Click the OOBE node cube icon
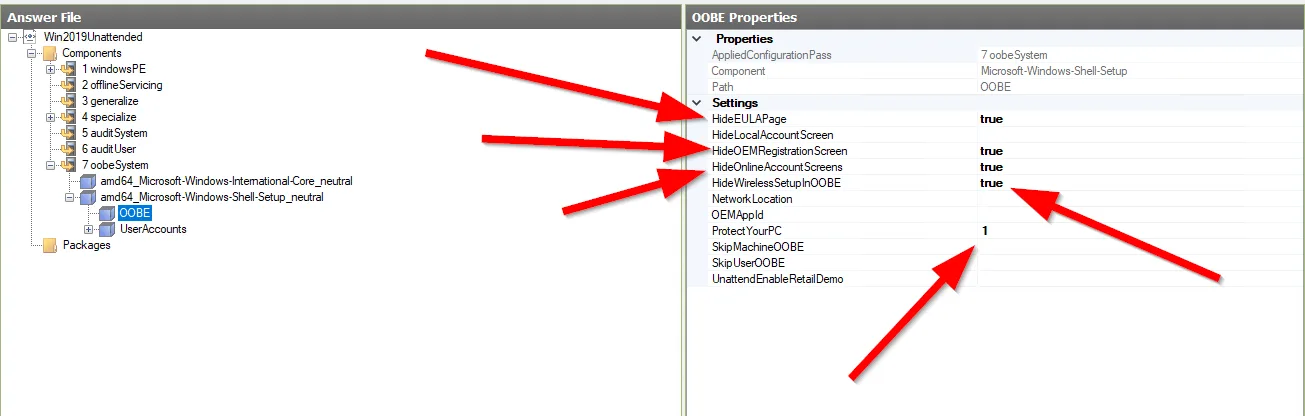Image resolution: width=1305 pixels, height=416 pixels. click(x=106, y=213)
